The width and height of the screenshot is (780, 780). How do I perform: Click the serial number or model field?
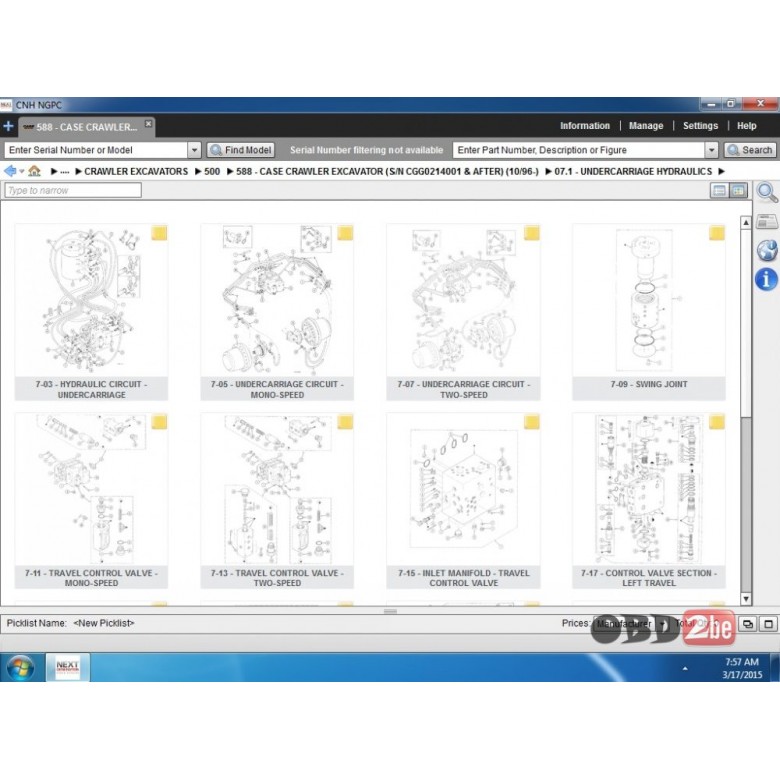pos(96,150)
